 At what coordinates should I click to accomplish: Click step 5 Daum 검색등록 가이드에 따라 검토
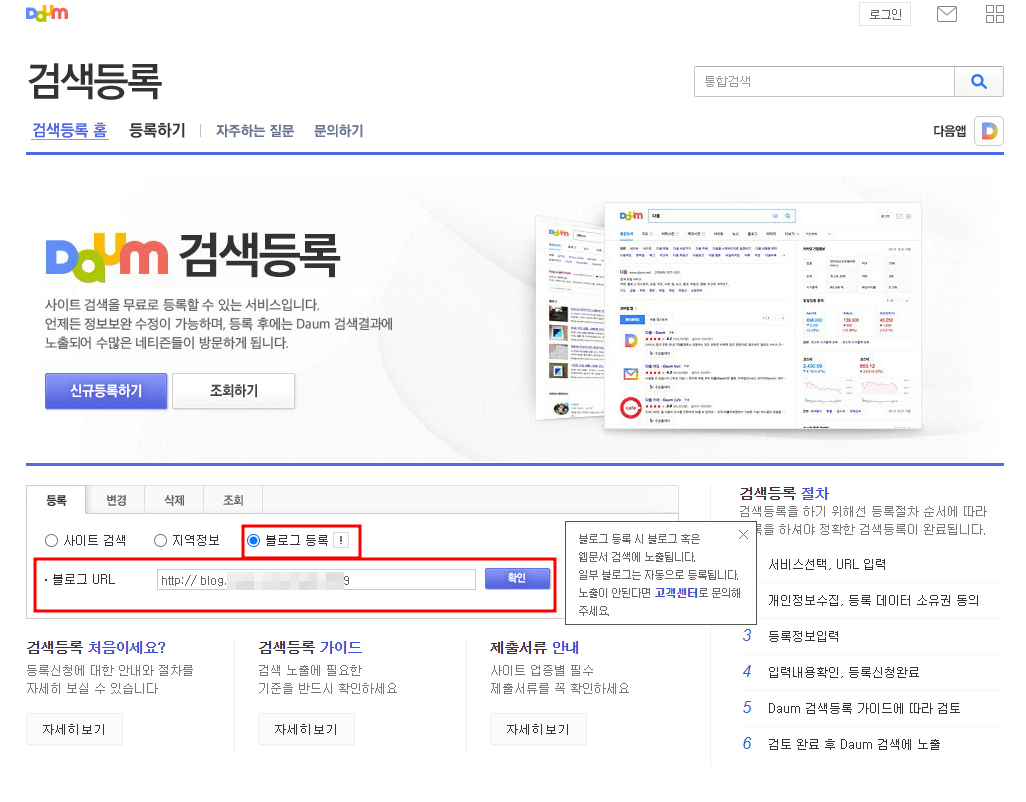(864, 708)
